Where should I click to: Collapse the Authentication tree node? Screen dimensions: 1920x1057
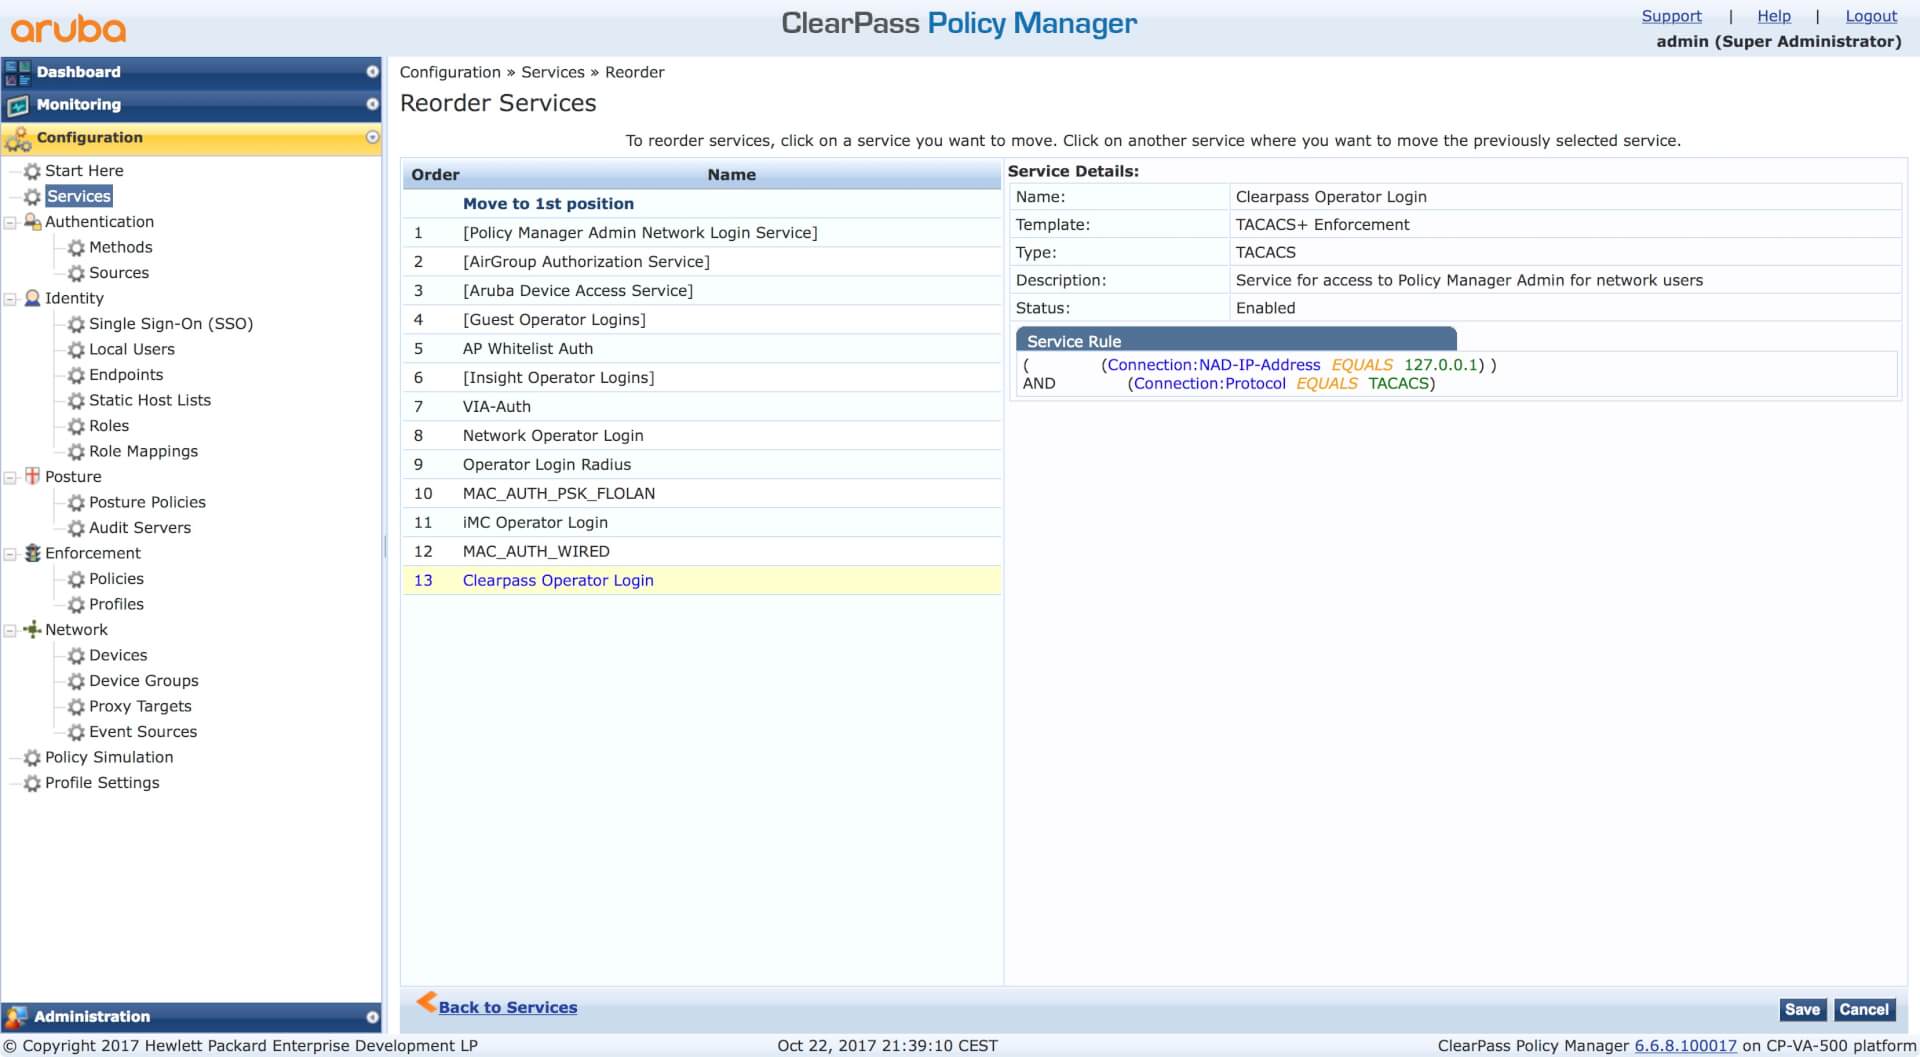(10, 222)
